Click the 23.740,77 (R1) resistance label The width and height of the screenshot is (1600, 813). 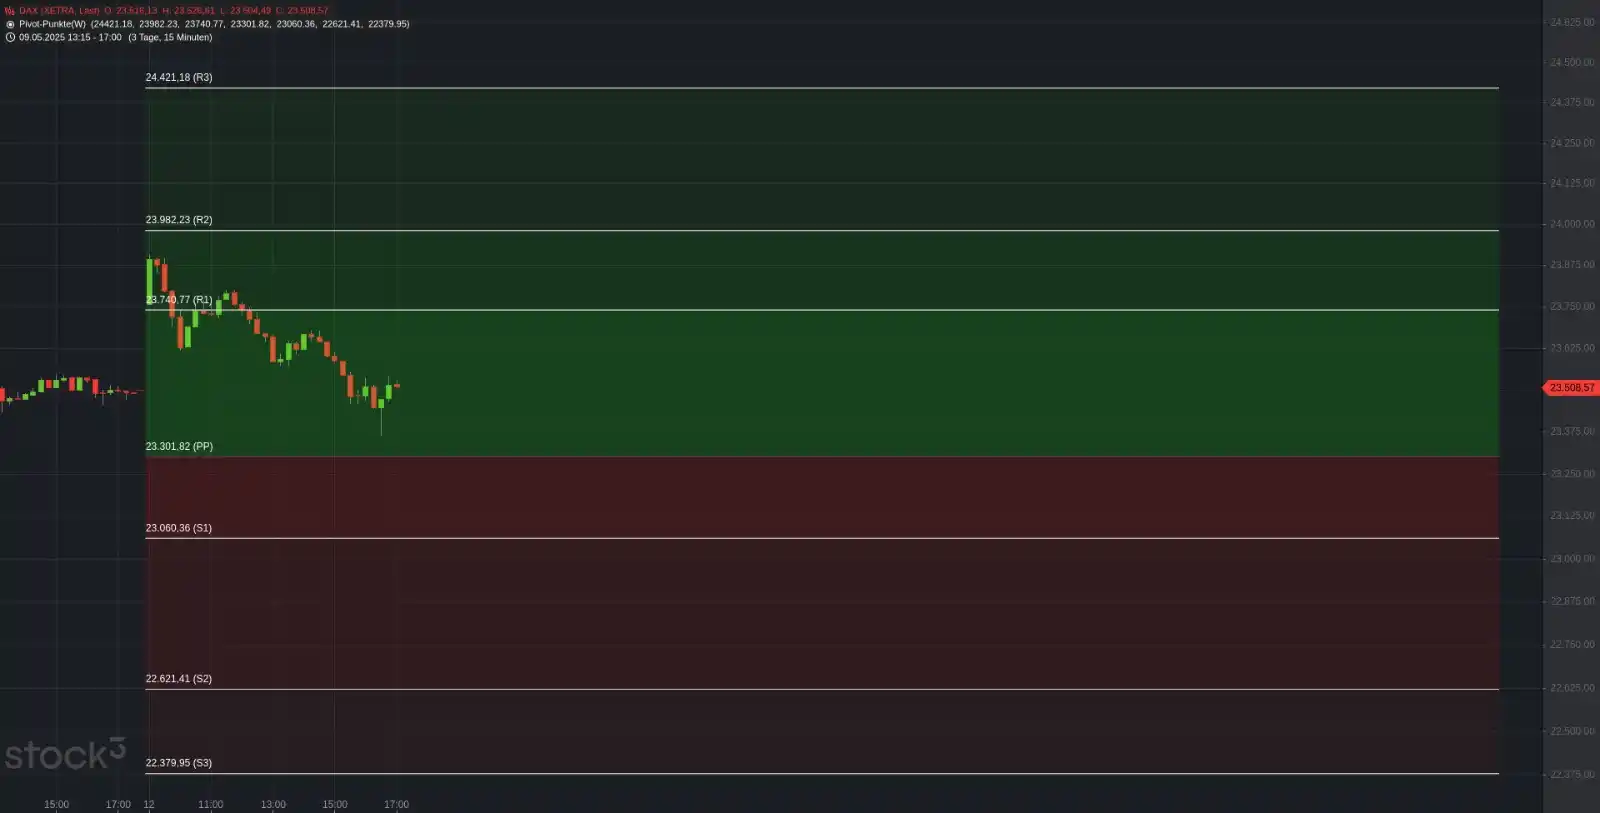[179, 299]
